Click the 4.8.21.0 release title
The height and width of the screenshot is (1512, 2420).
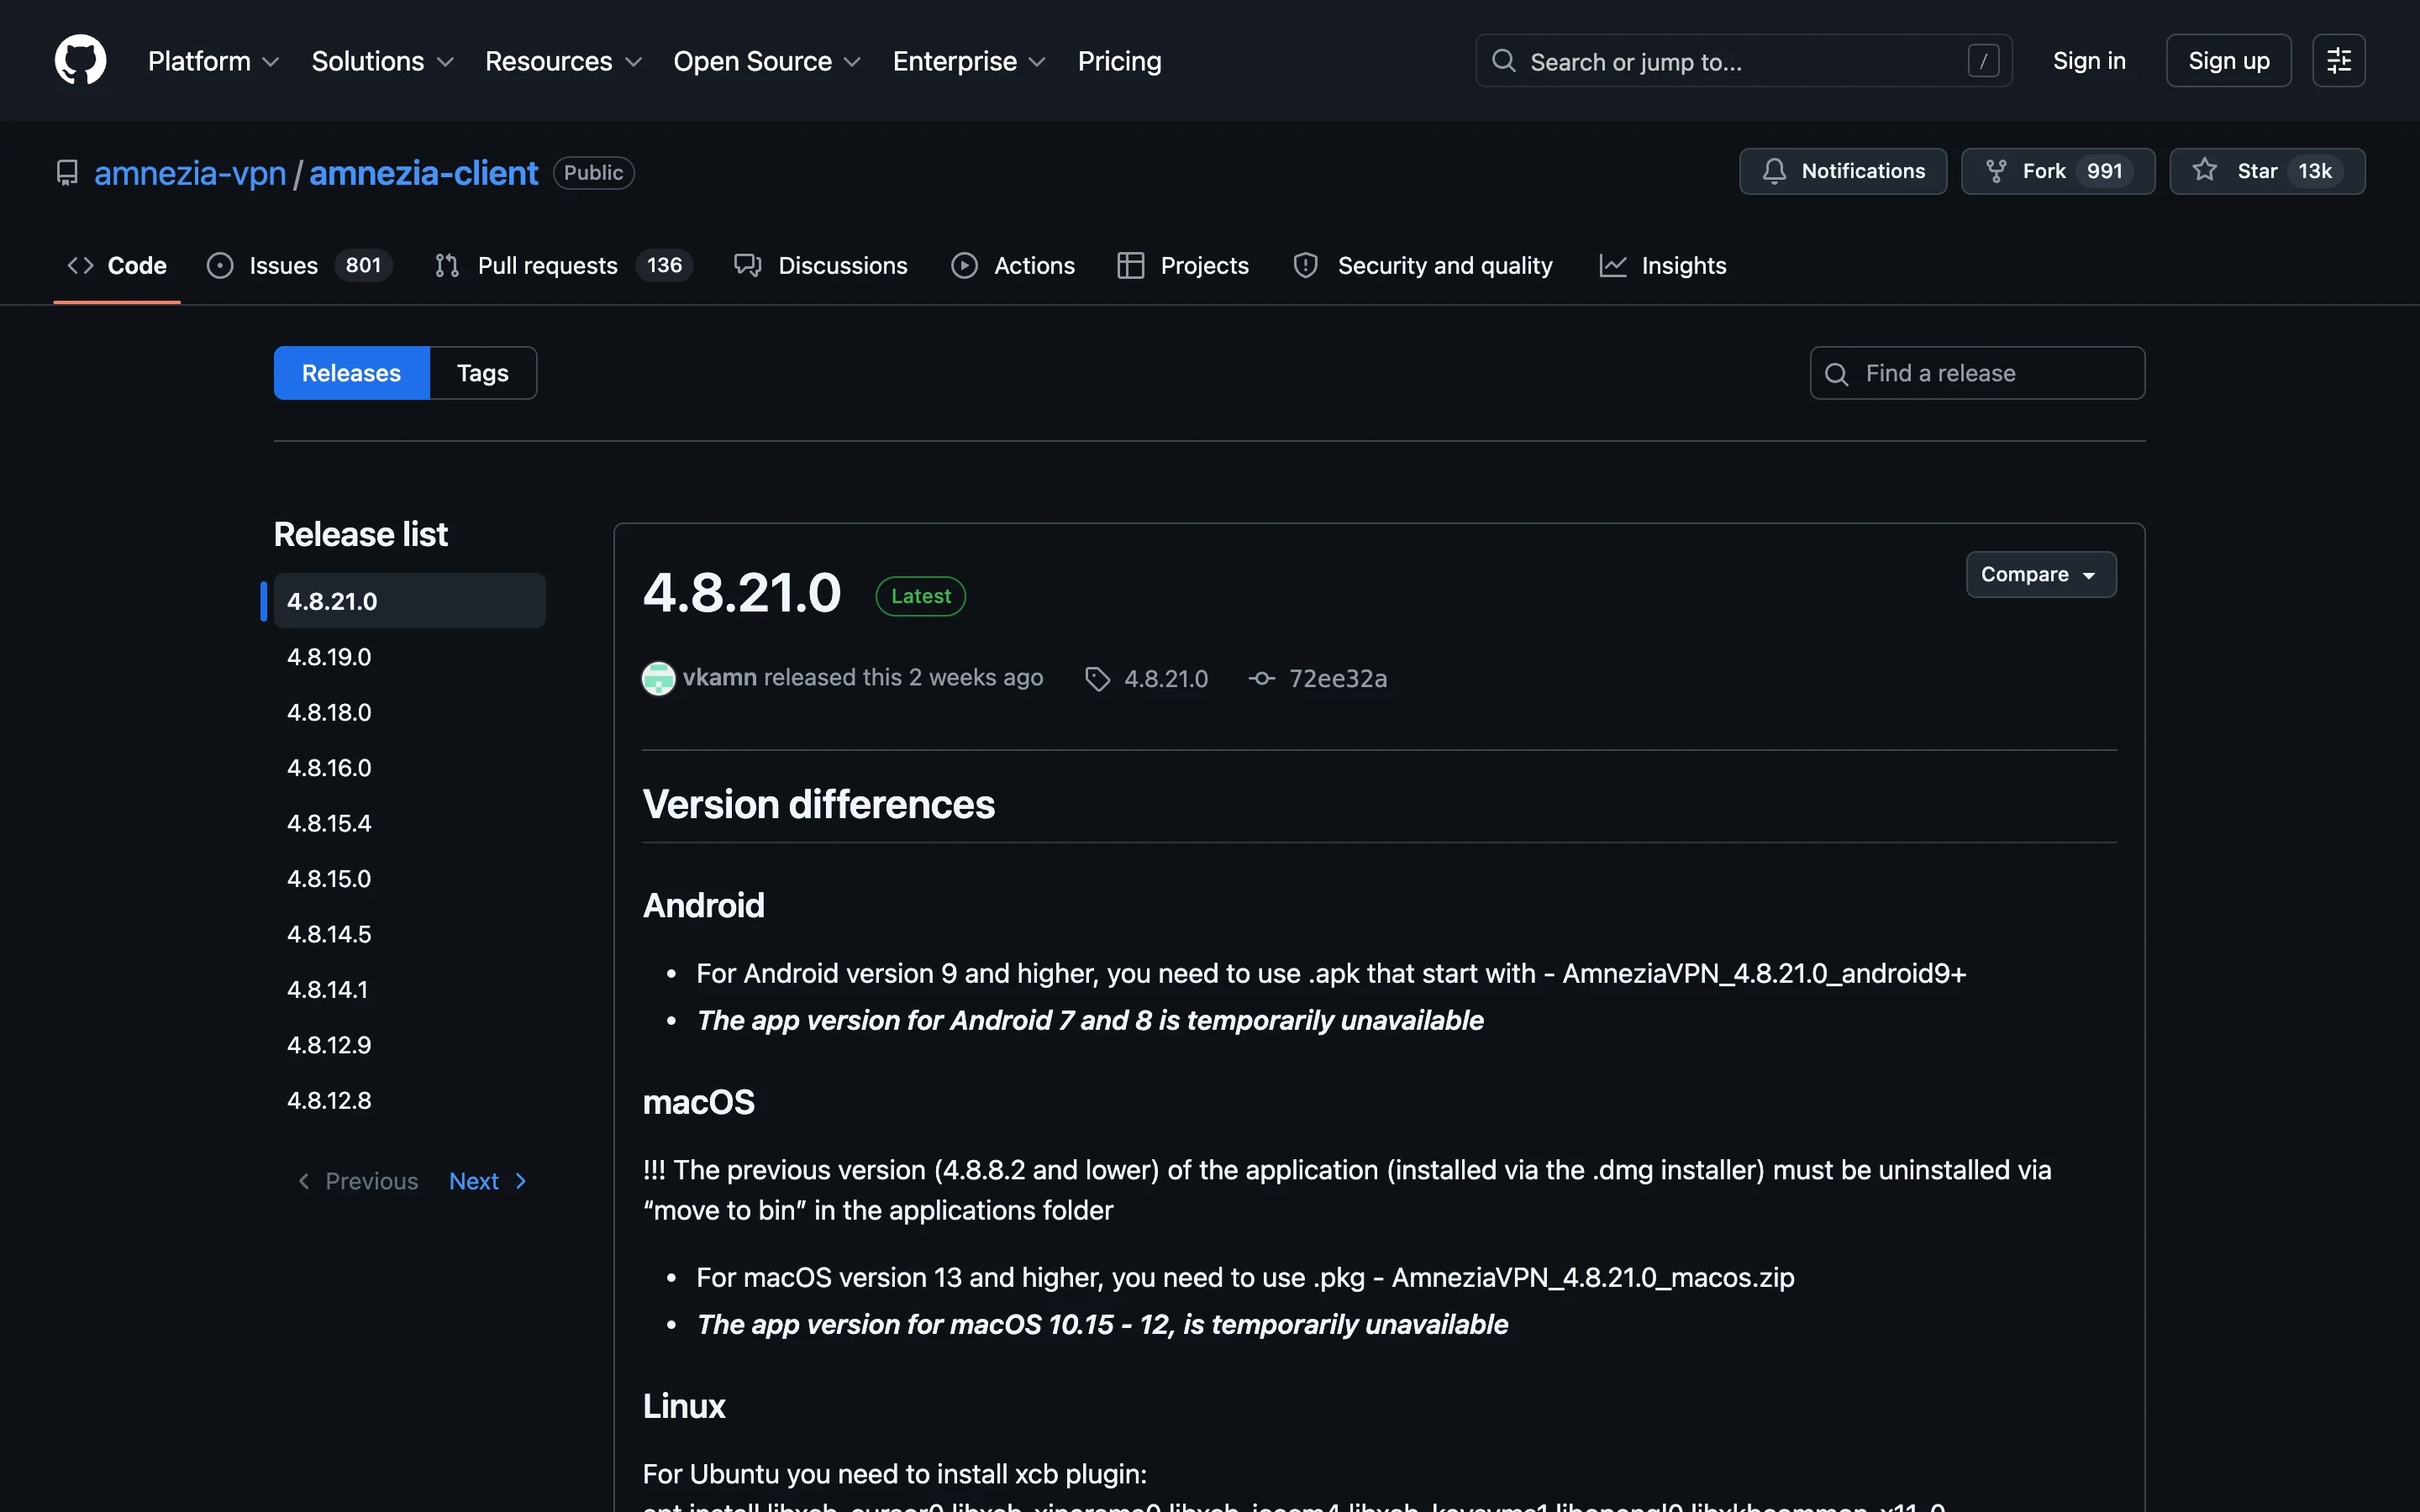click(x=742, y=593)
